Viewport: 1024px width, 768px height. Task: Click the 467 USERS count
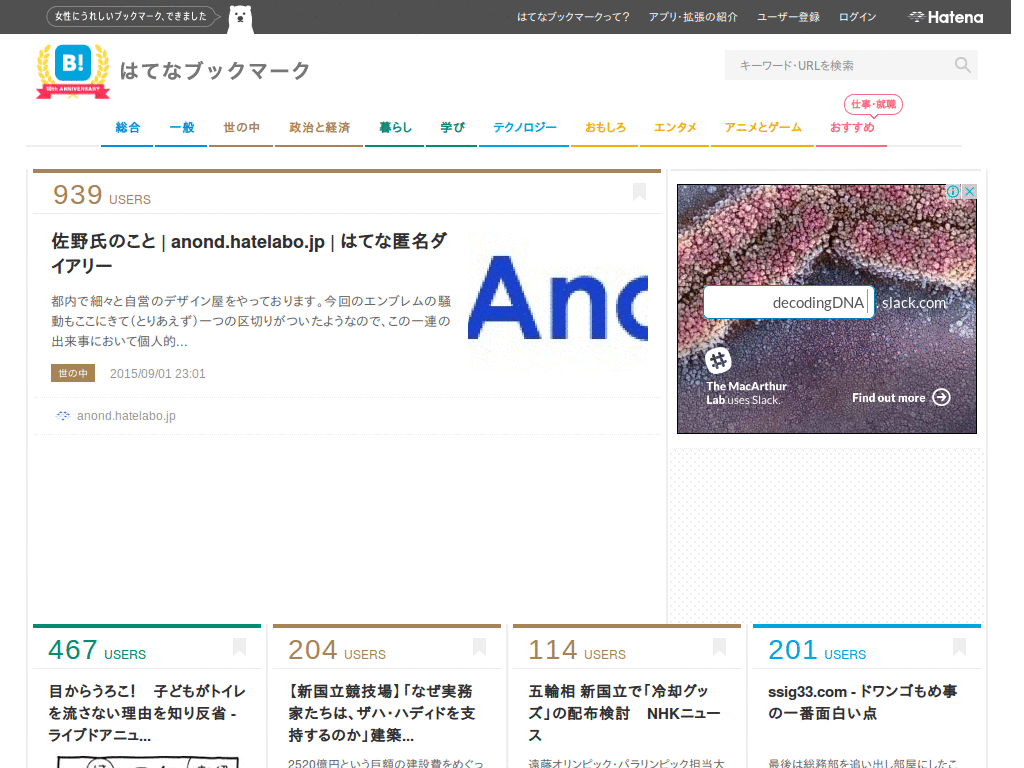click(x=97, y=650)
